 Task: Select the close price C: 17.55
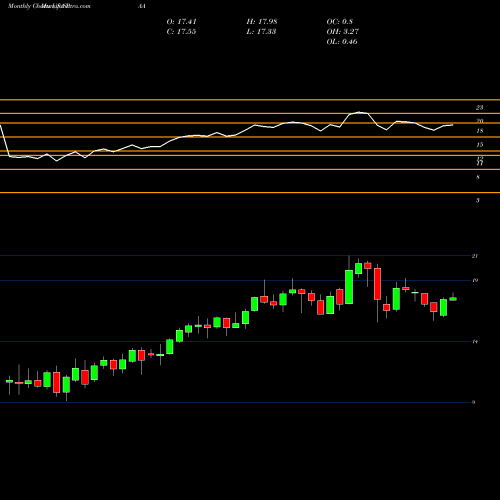181,32
